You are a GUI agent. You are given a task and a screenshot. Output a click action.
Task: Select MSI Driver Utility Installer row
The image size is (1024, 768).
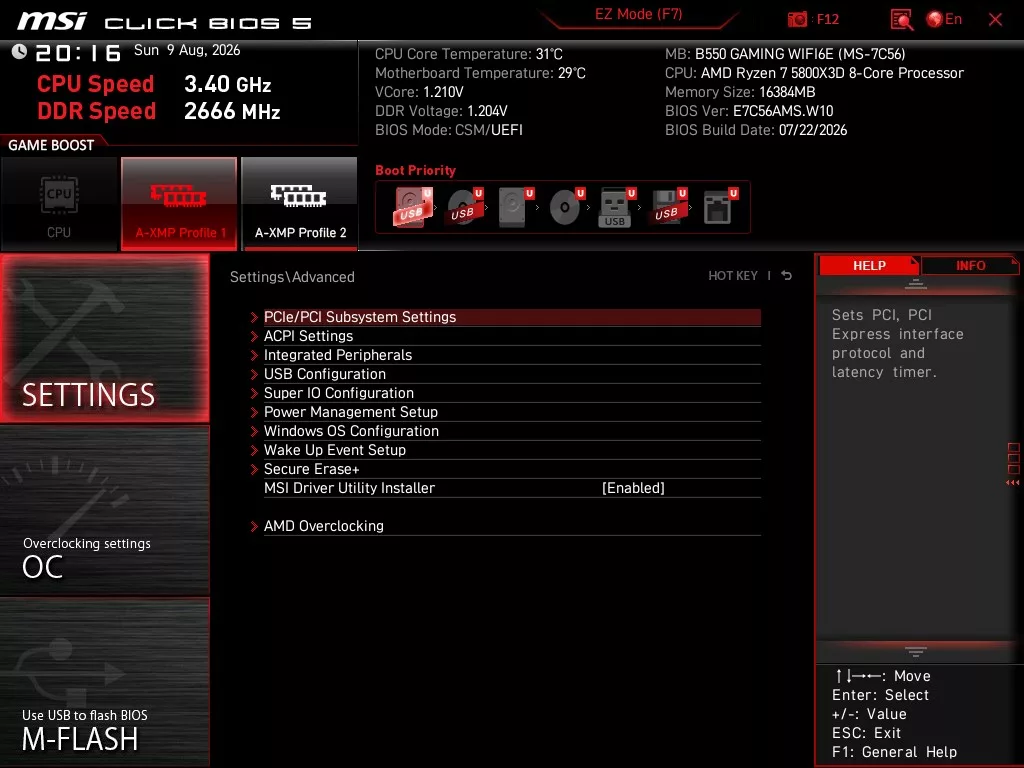tap(512, 488)
